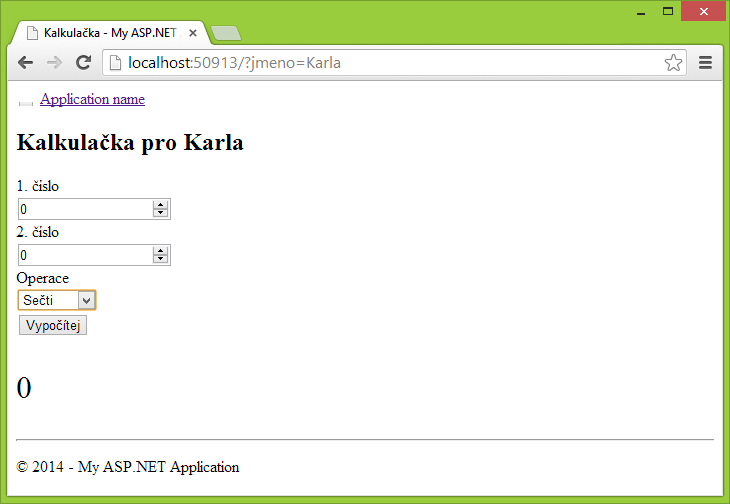Go back using the browser back arrow

26,62
